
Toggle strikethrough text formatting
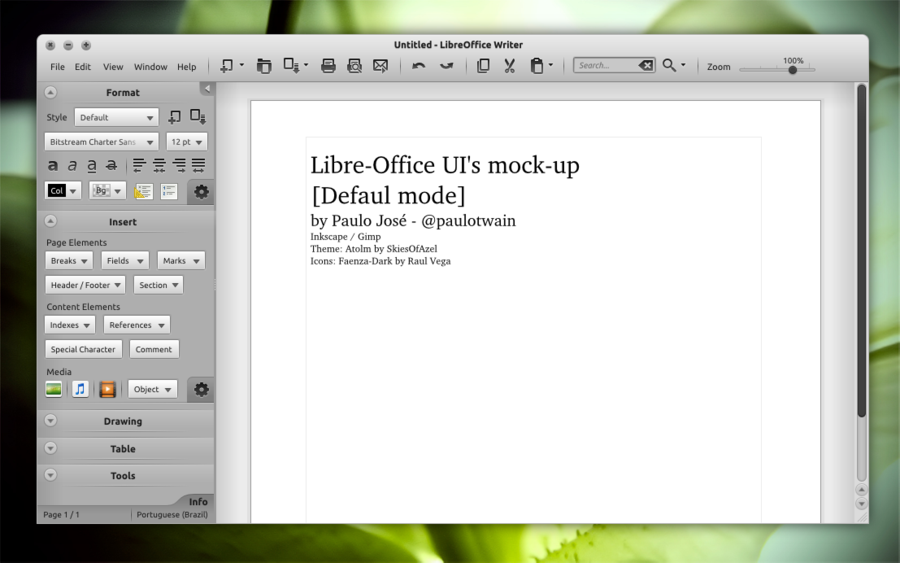coord(111,165)
